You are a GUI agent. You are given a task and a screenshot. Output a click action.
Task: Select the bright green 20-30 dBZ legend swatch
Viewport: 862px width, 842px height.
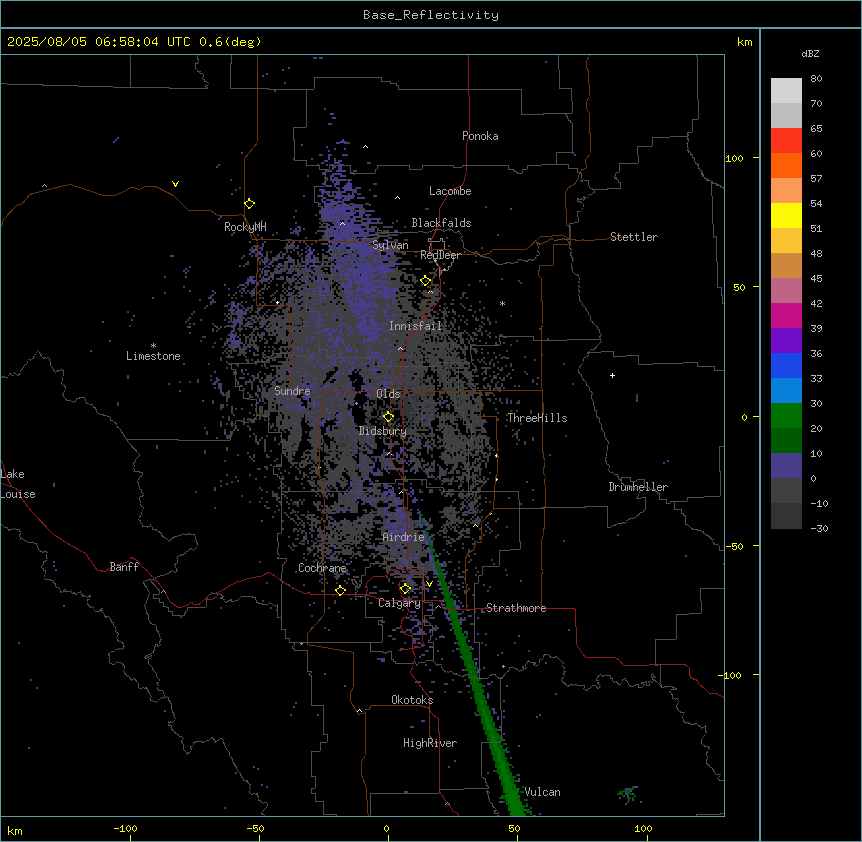(x=786, y=416)
